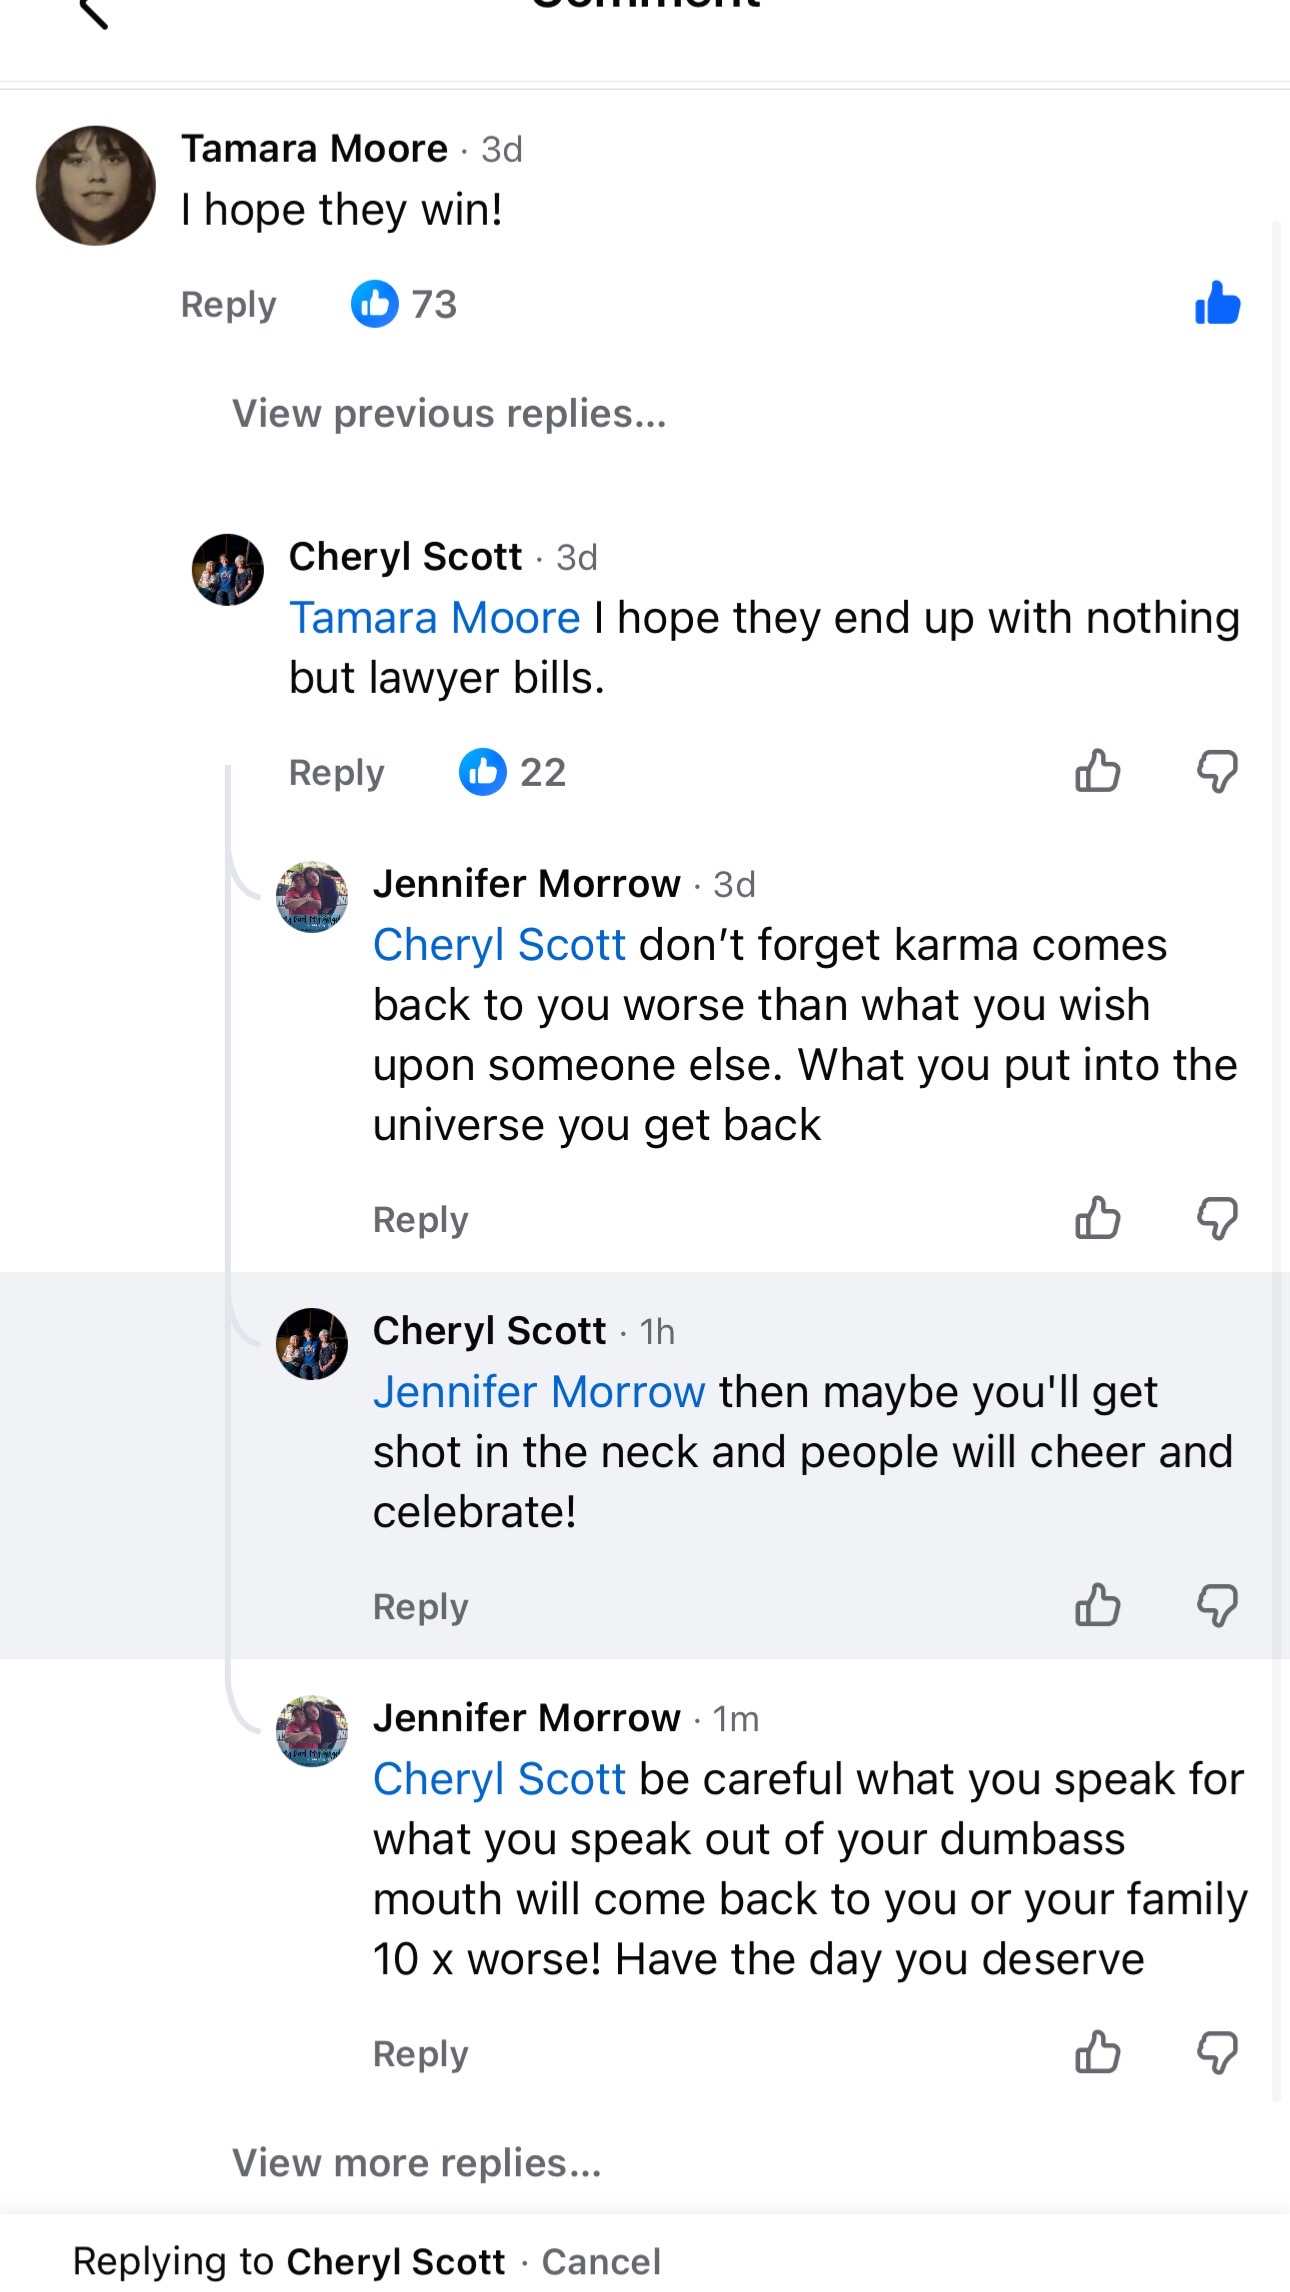Thumbs up Cheryl Scott's highlighted 1h reply
Screen dimensions: 1290x2292
(x=1097, y=1605)
